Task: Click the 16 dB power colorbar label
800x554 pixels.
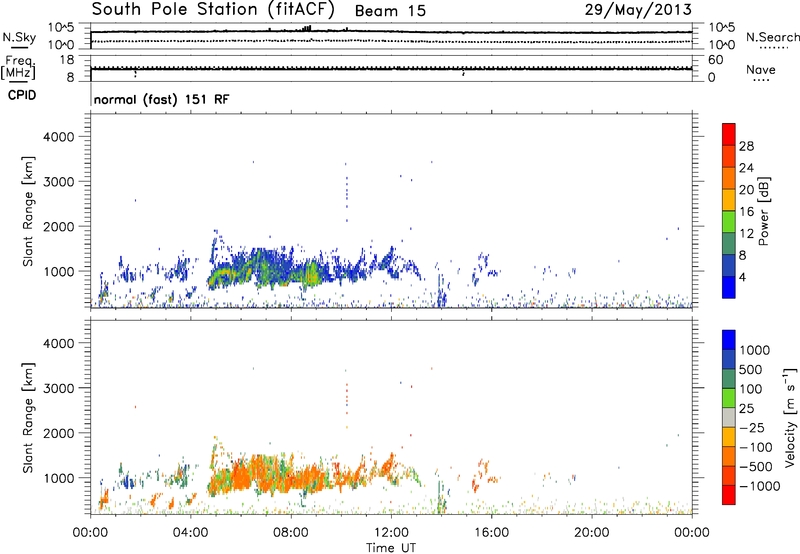Action: coord(746,212)
